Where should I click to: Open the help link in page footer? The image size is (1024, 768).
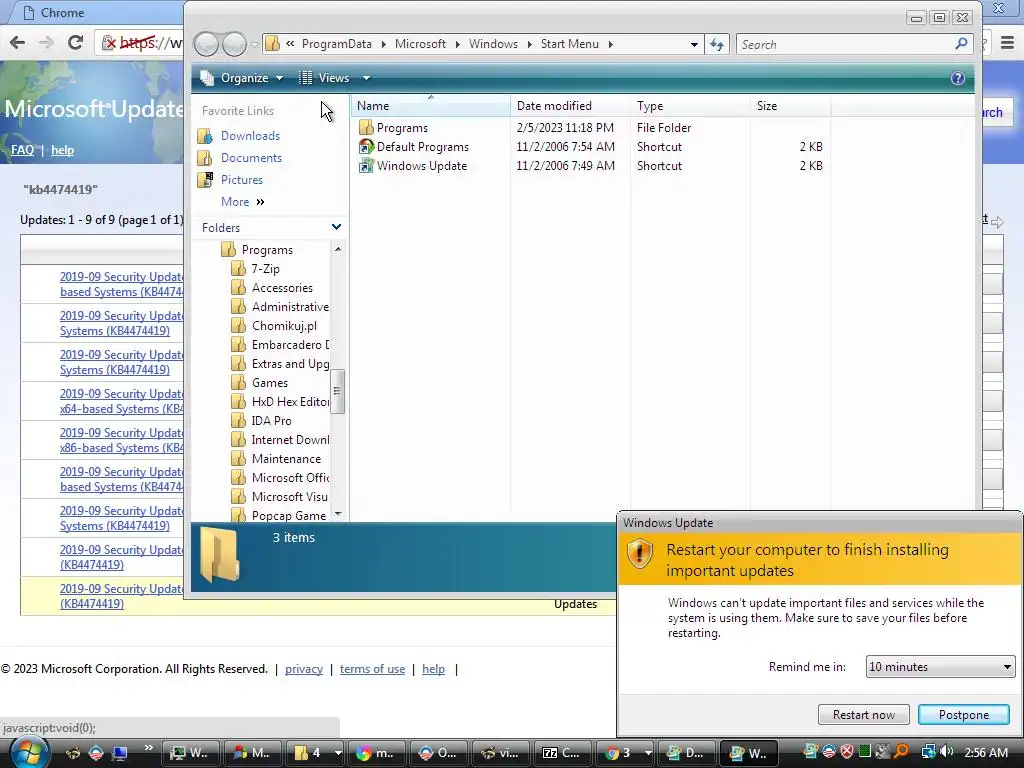(x=434, y=669)
